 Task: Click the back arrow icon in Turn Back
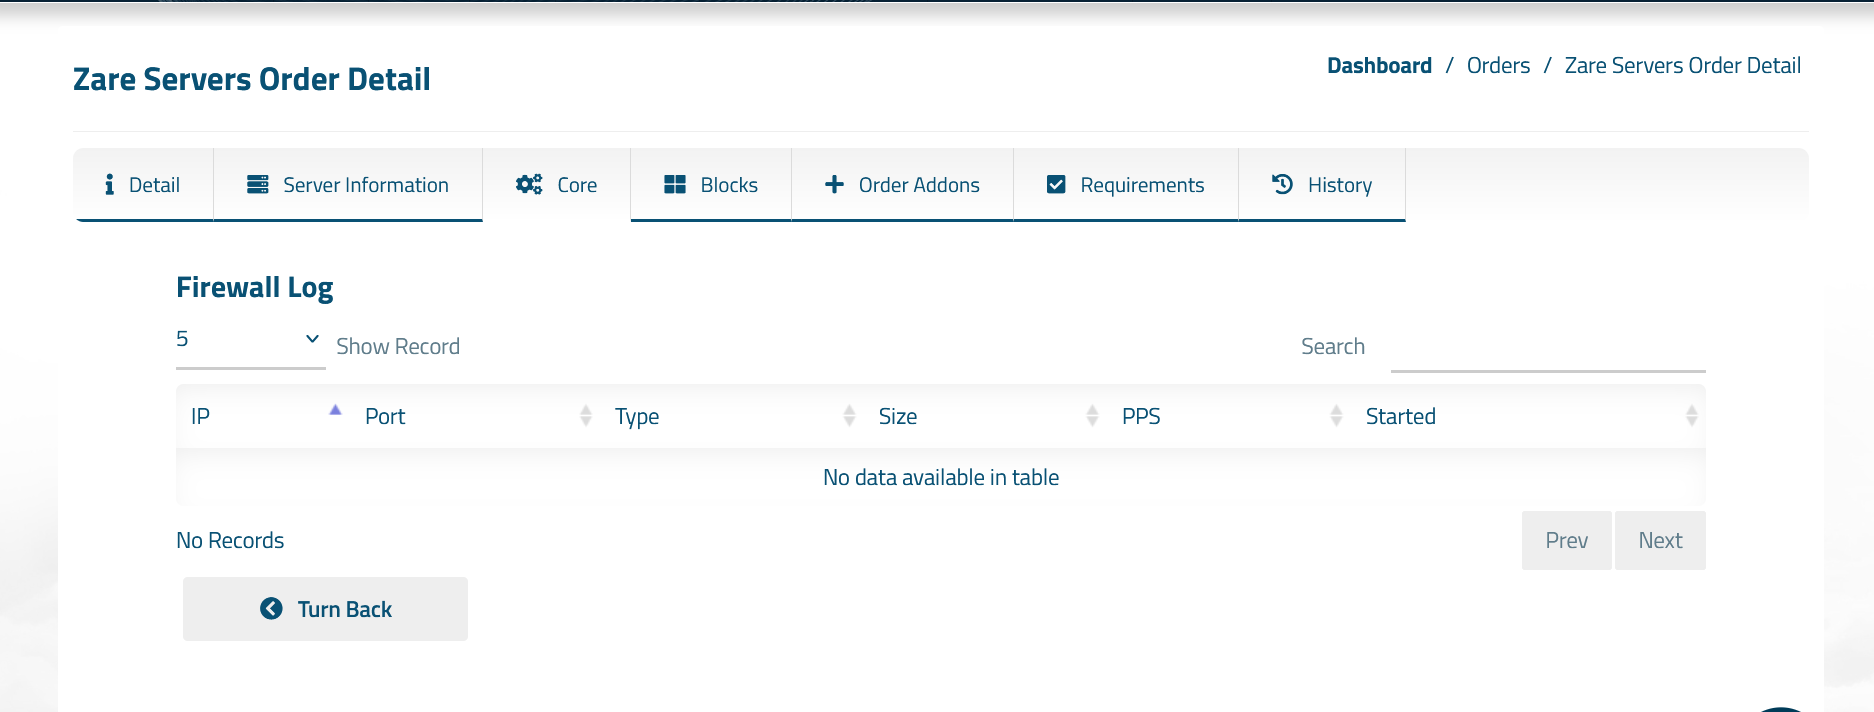[271, 609]
